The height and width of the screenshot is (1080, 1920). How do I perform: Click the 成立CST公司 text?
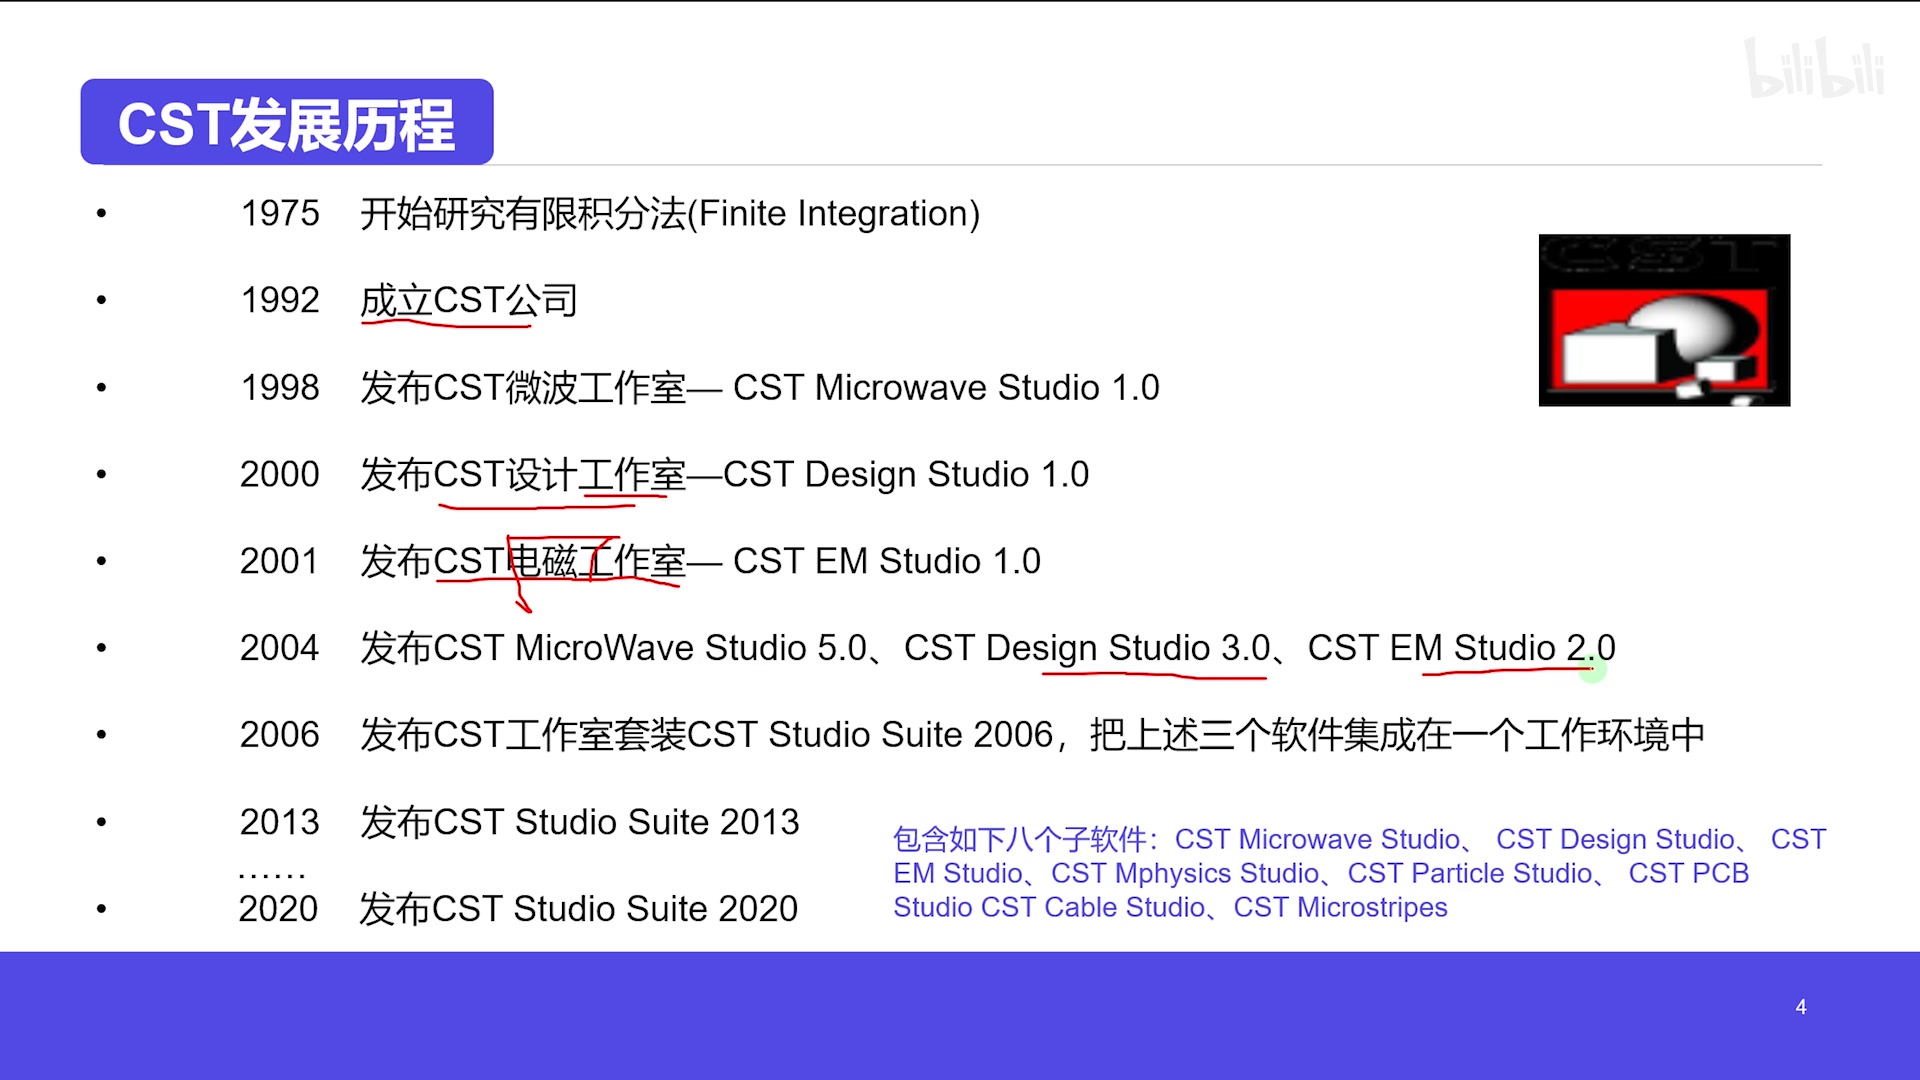469,300
